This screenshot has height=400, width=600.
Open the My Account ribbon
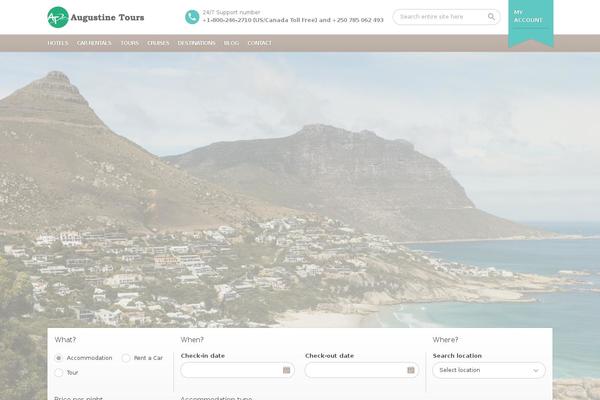coord(531,23)
